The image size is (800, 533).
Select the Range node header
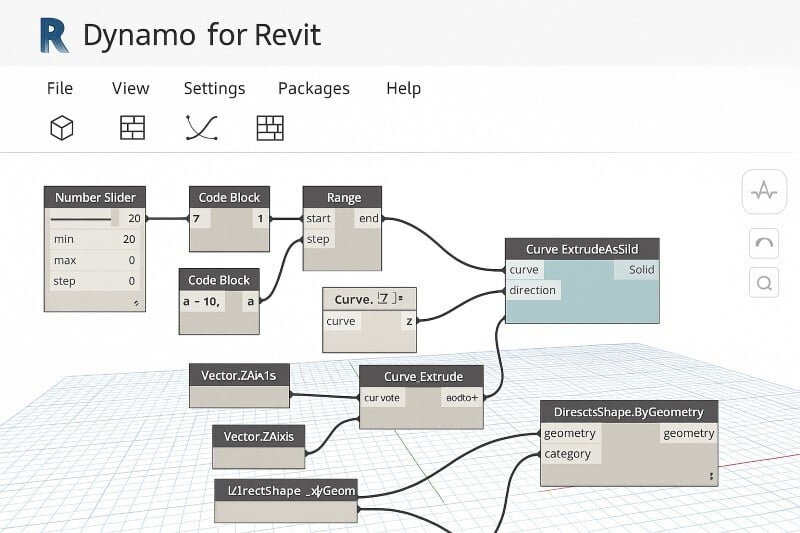point(342,197)
